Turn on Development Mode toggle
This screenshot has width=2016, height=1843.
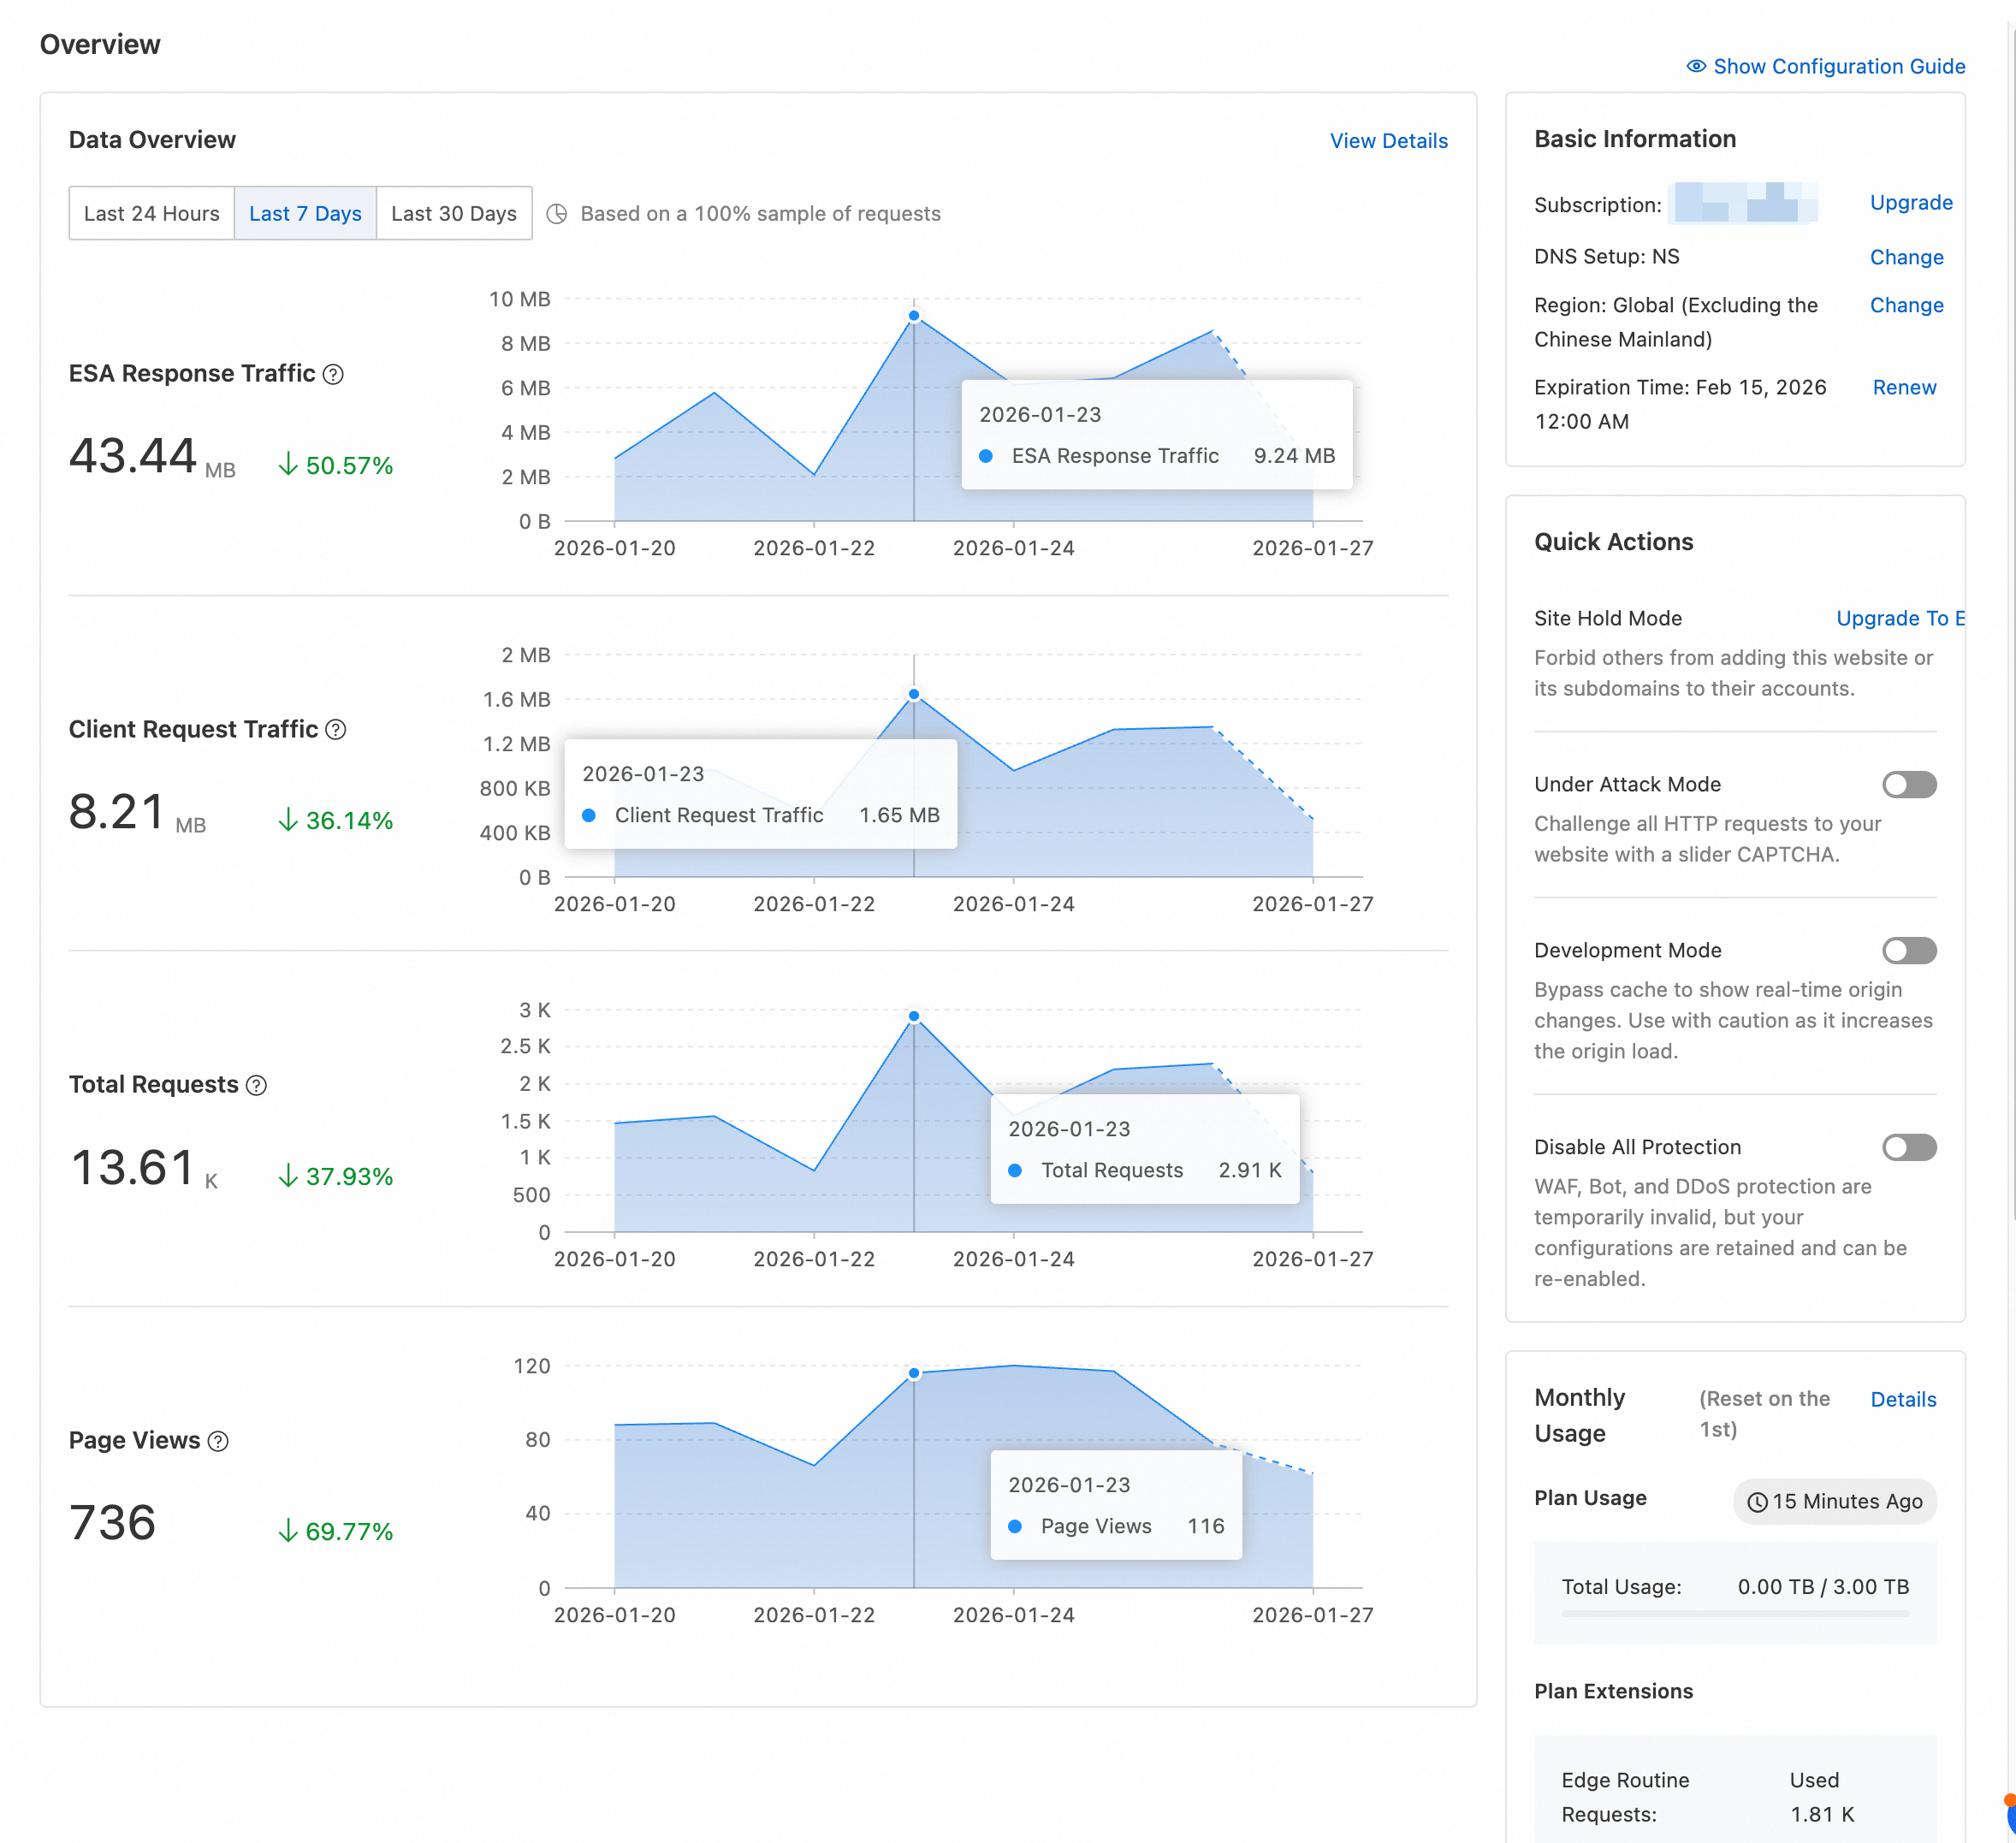pos(1908,951)
